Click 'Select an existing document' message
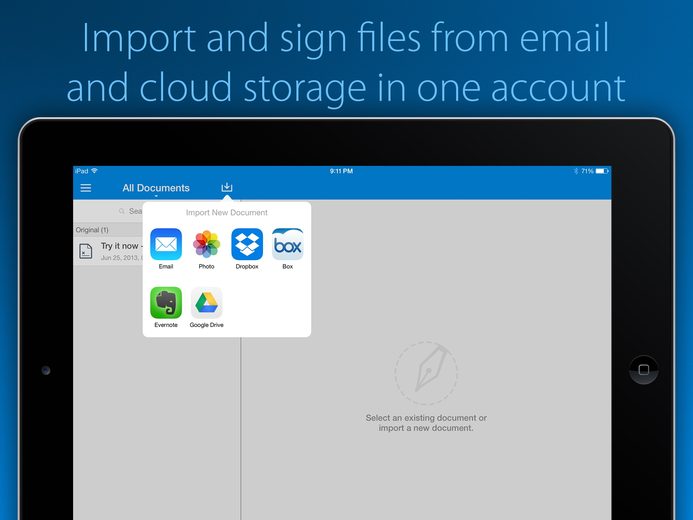The image size is (693, 520). tap(426, 423)
